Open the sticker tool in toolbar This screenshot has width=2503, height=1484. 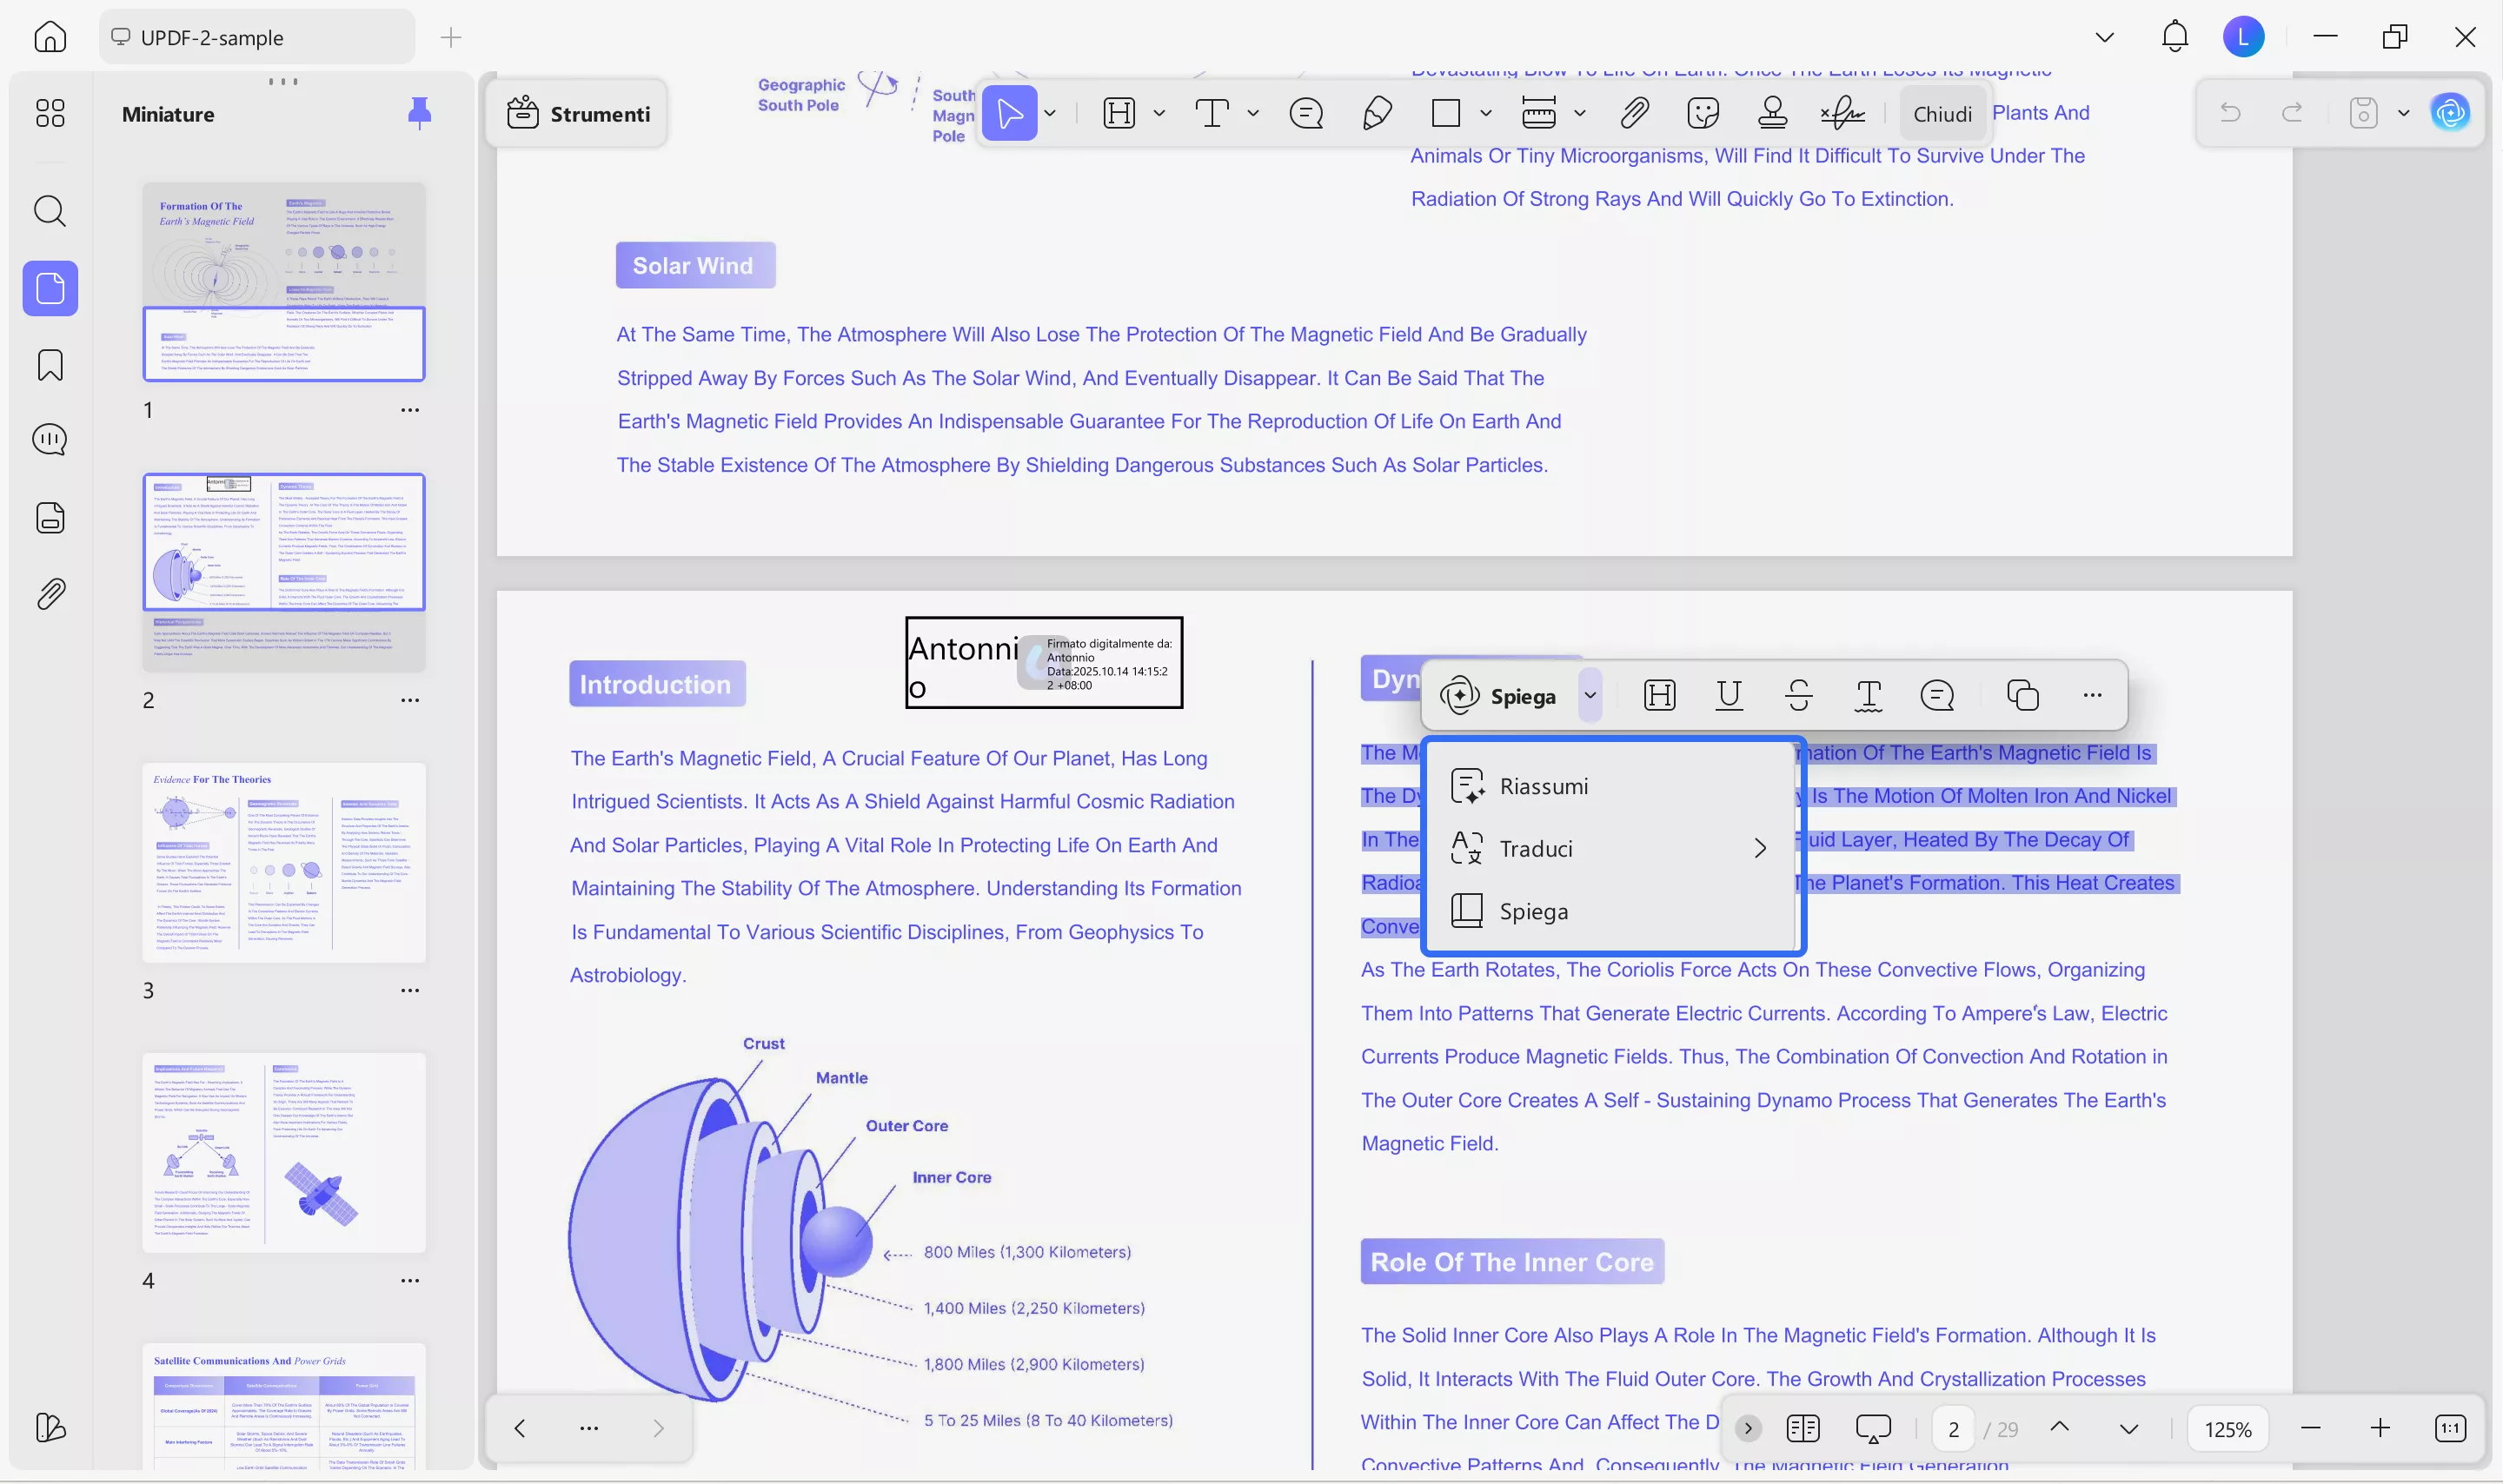tap(1702, 113)
